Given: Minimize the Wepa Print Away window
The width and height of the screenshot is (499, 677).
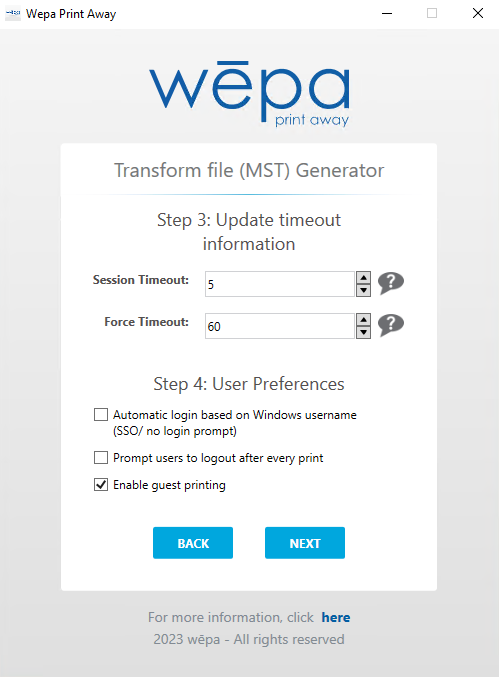Looking at the screenshot, I should click(387, 13).
